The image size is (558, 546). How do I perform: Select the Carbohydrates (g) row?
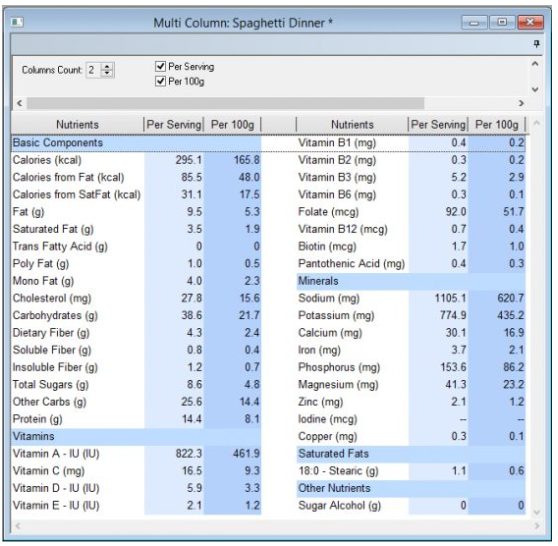click(x=136, y=315)
